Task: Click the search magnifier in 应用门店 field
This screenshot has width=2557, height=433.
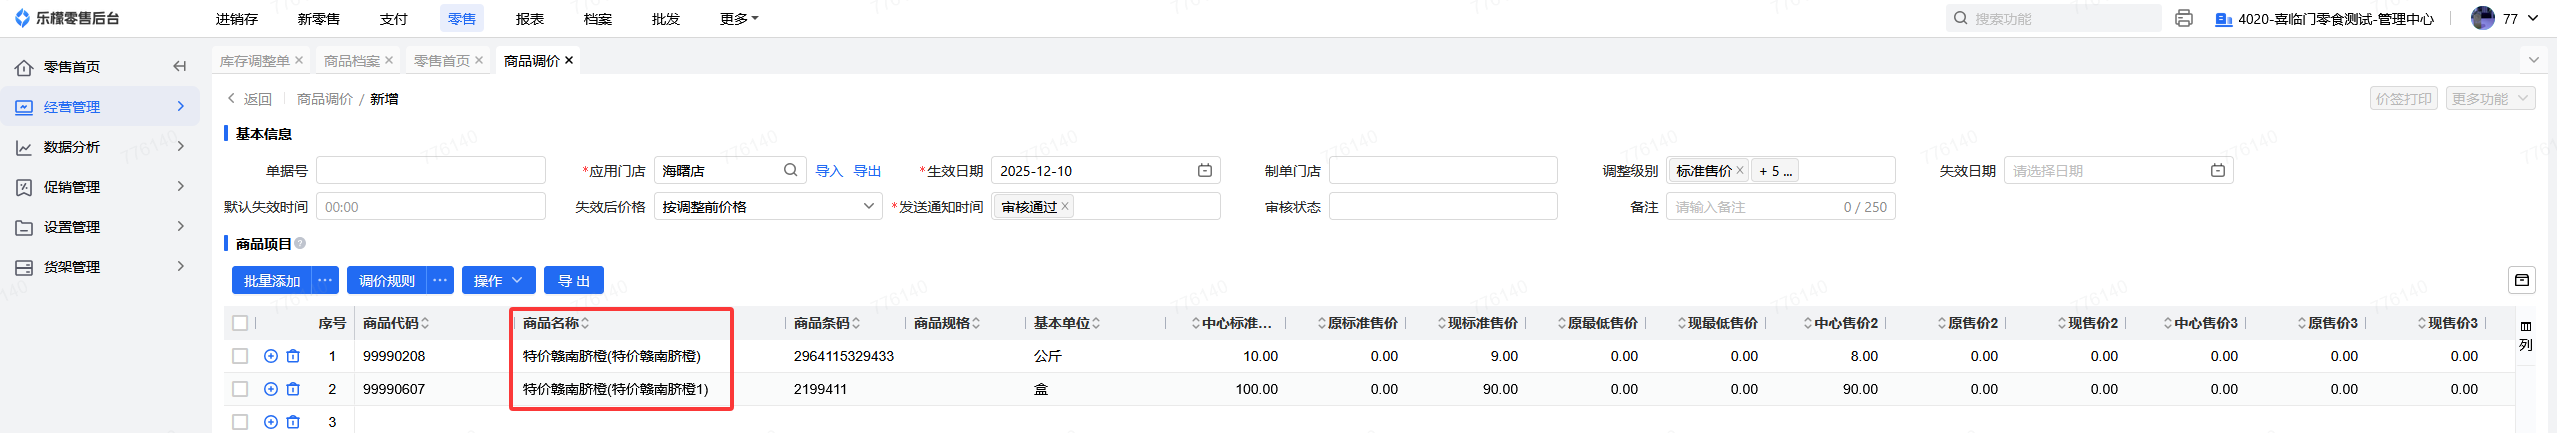Action: (x=790, y=170)
